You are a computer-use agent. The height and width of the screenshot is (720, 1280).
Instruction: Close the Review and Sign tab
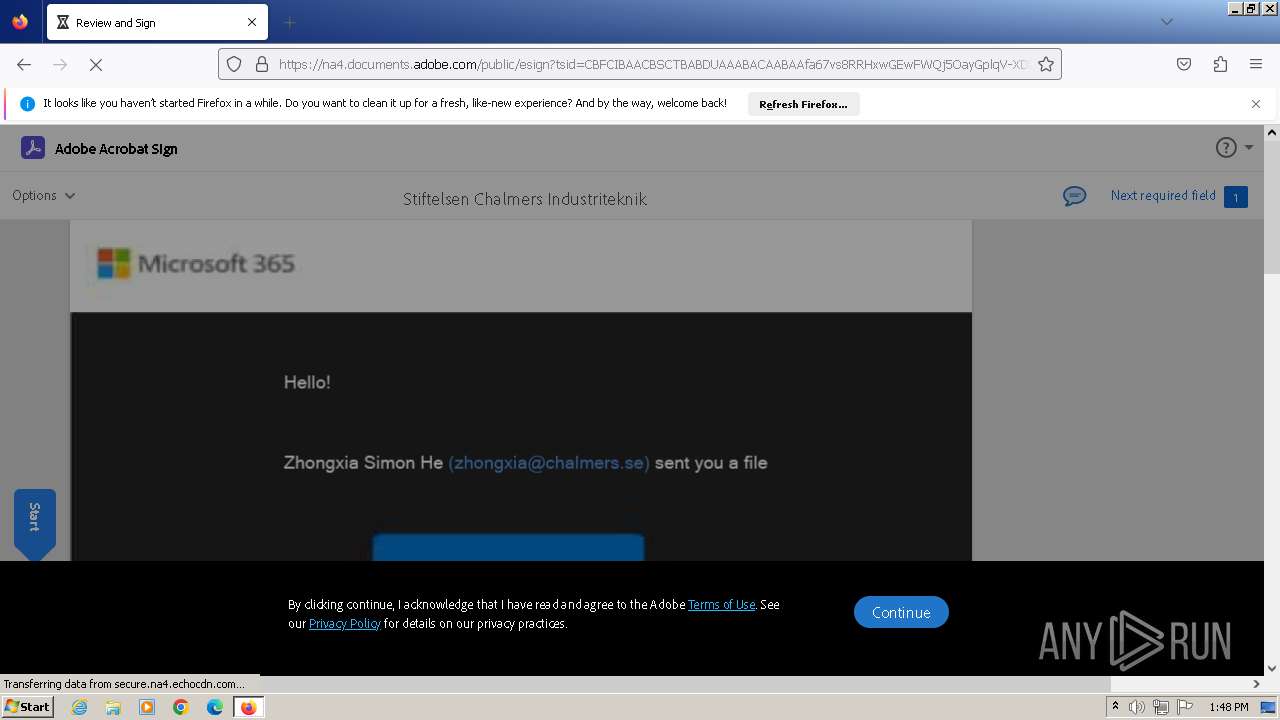point(251,22)
